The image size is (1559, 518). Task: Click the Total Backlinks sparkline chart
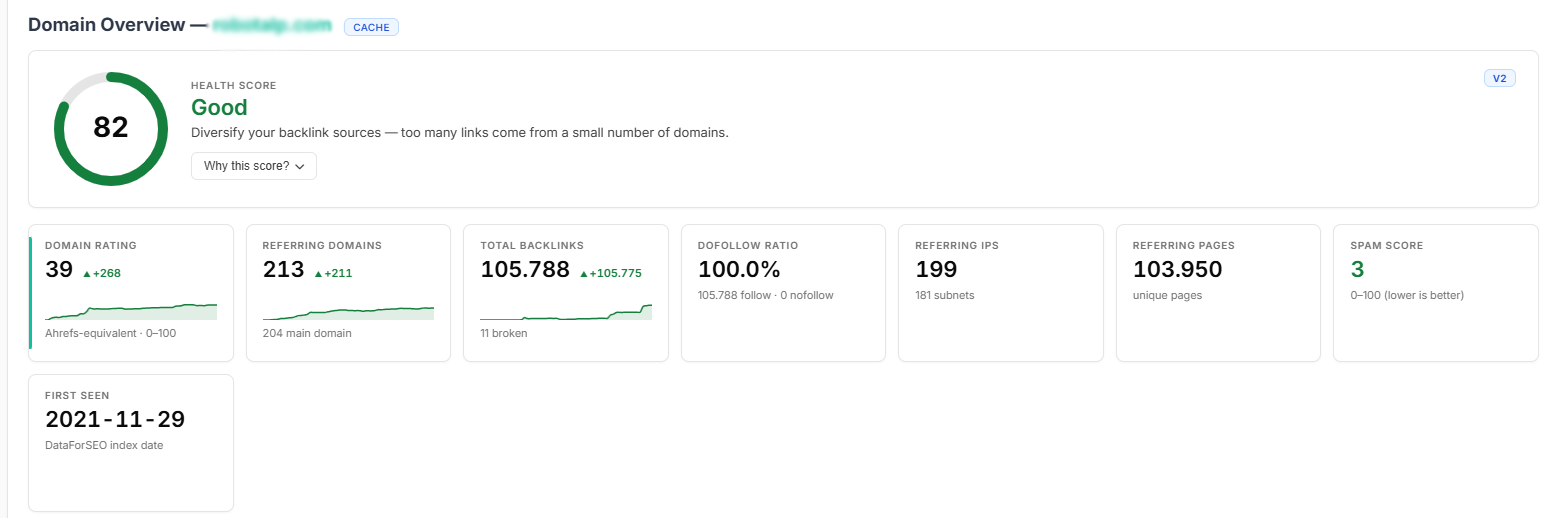(x=566, y=310)
